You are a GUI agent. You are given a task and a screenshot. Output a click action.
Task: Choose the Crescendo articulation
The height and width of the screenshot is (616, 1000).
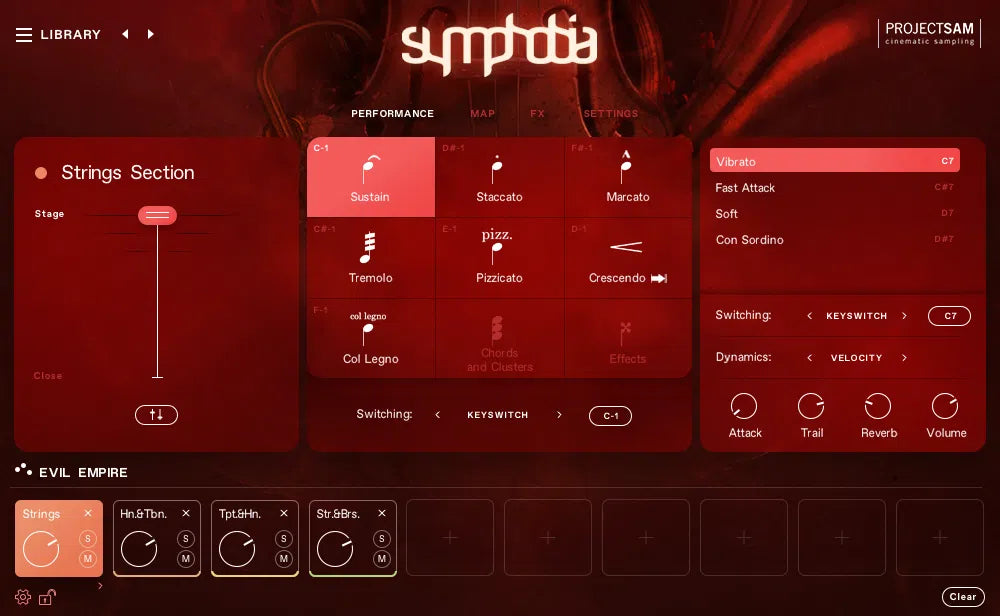click(627, 258)
